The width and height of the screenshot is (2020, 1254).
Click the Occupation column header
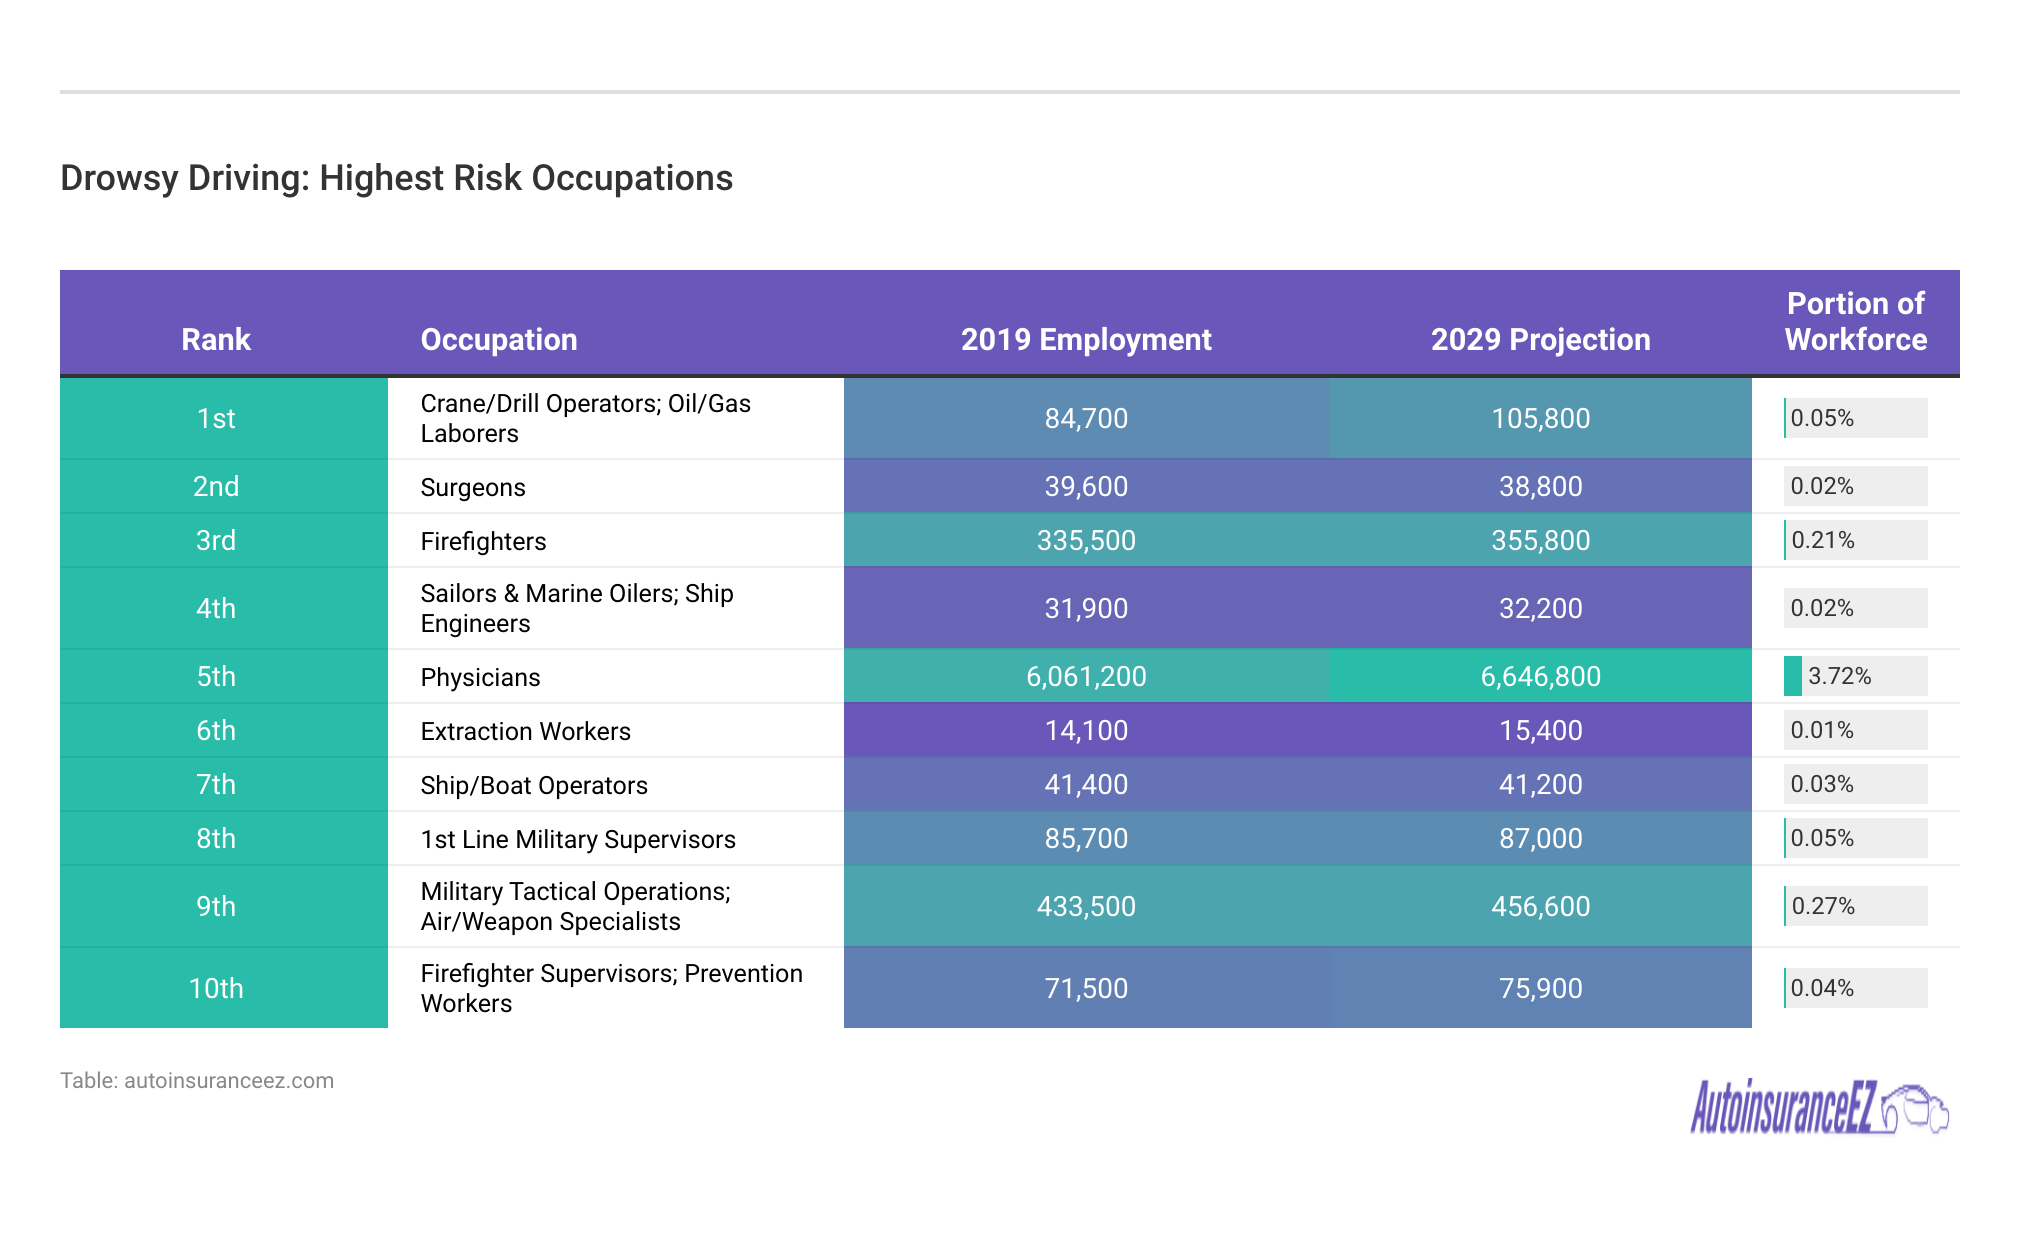click(498, 340)
